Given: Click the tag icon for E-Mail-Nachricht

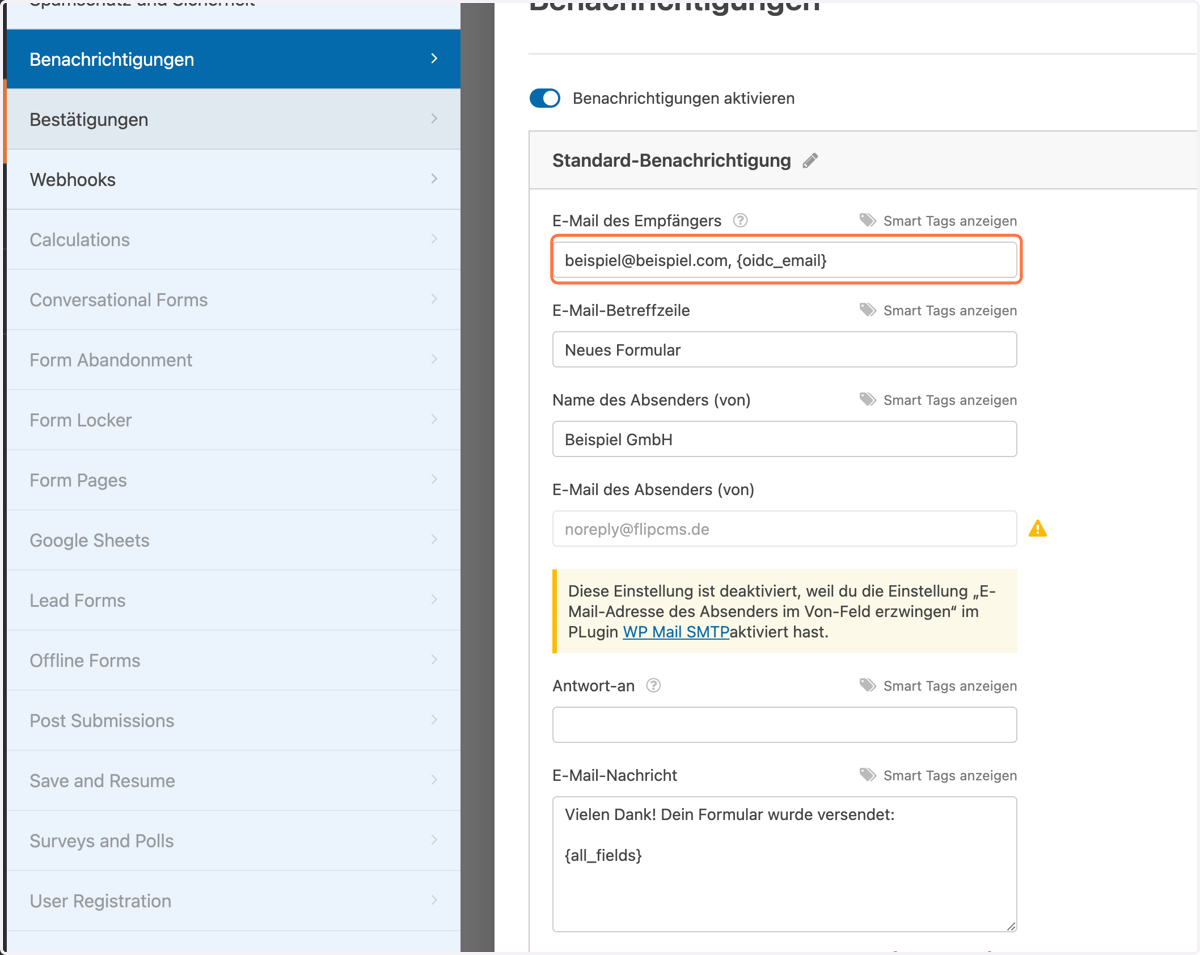Looking at the screenshot, I should tap(868, 775).
